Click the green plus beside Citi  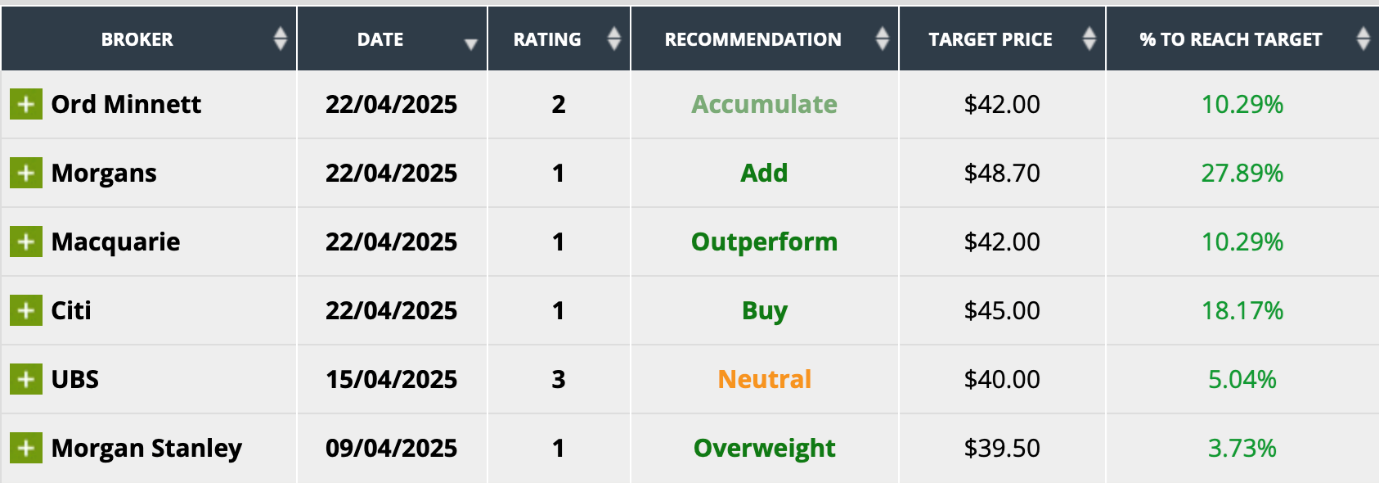pyautogui.click(x=26, y=311)
